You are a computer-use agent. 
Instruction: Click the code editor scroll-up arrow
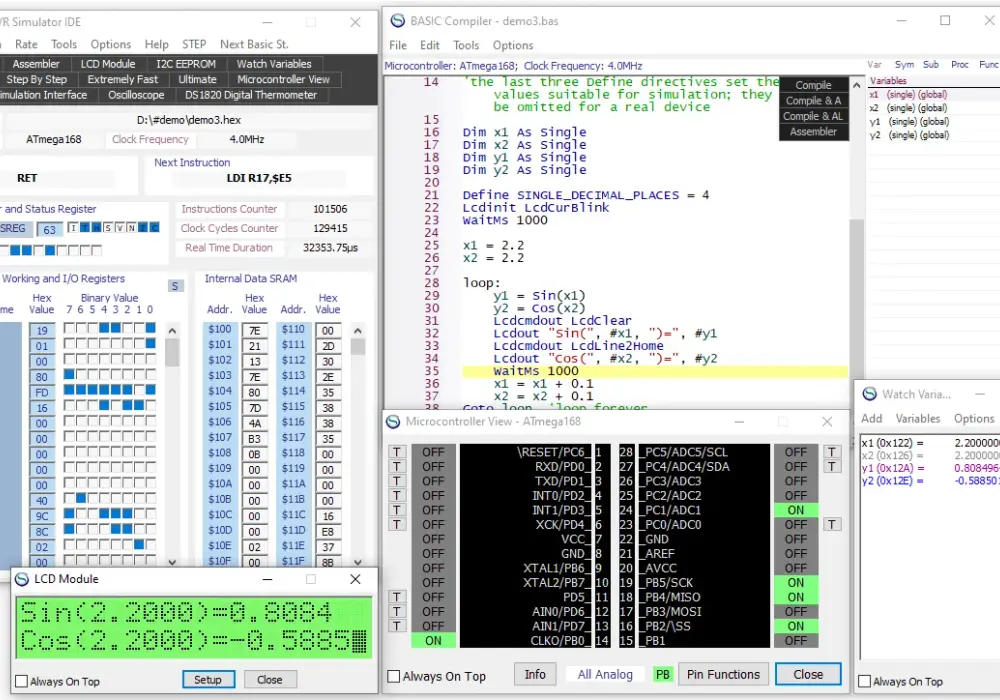[x=857, y=85]
